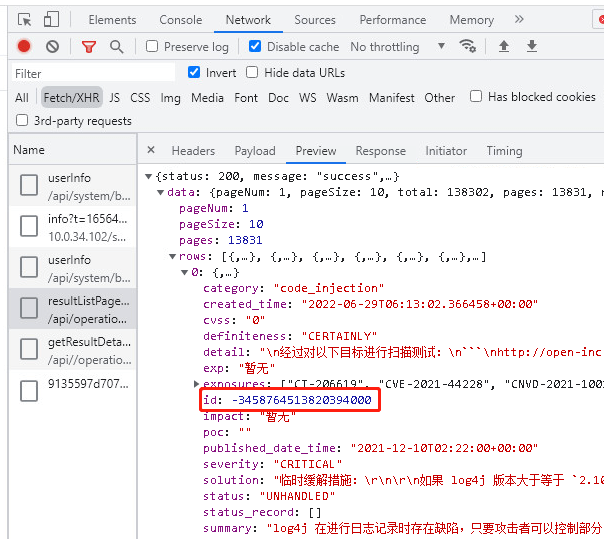Switch to the Console tab

(x=181, y=20)
